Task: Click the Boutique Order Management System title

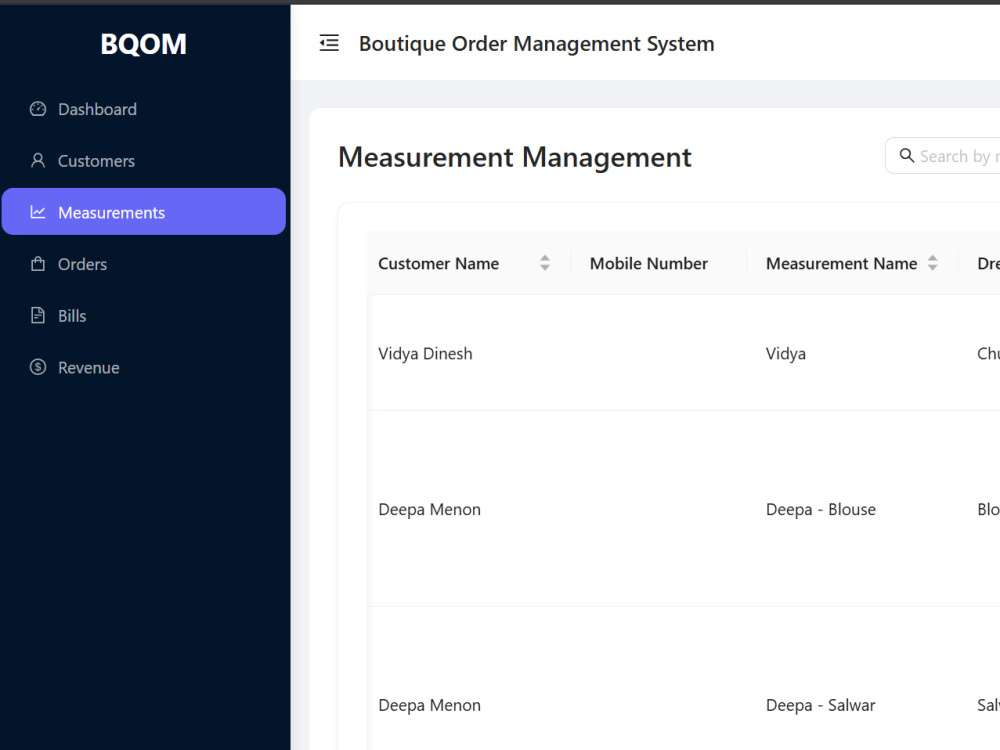Action: [536, 44]
